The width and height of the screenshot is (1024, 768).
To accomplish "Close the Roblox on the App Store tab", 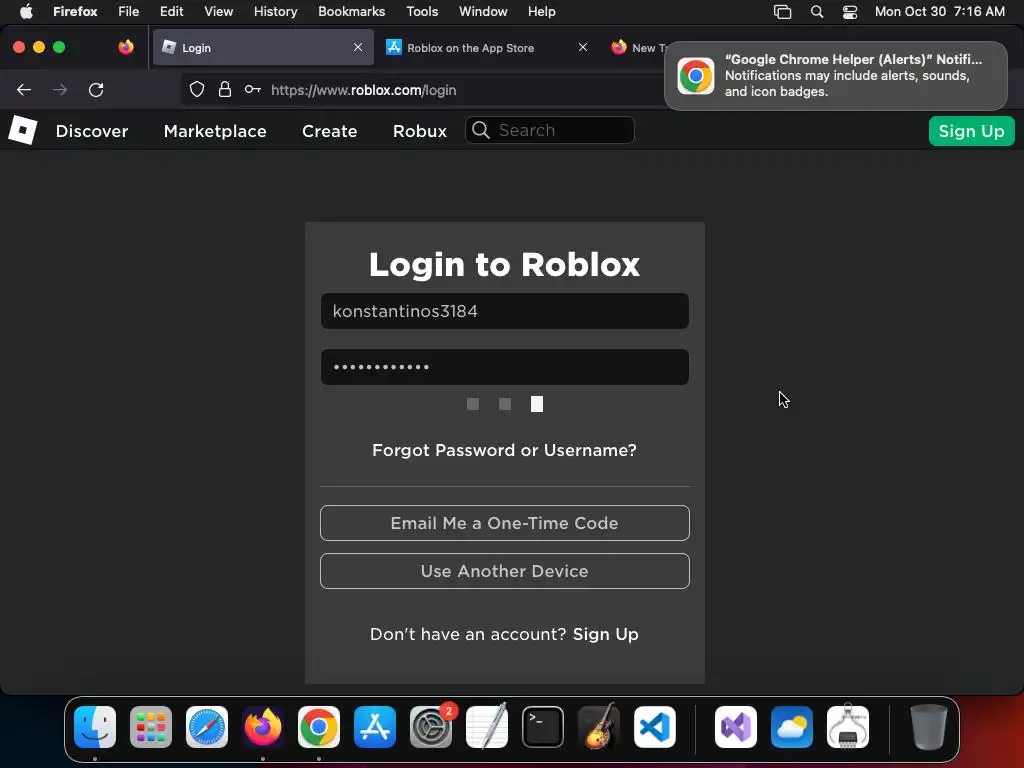I will (583, 47).
